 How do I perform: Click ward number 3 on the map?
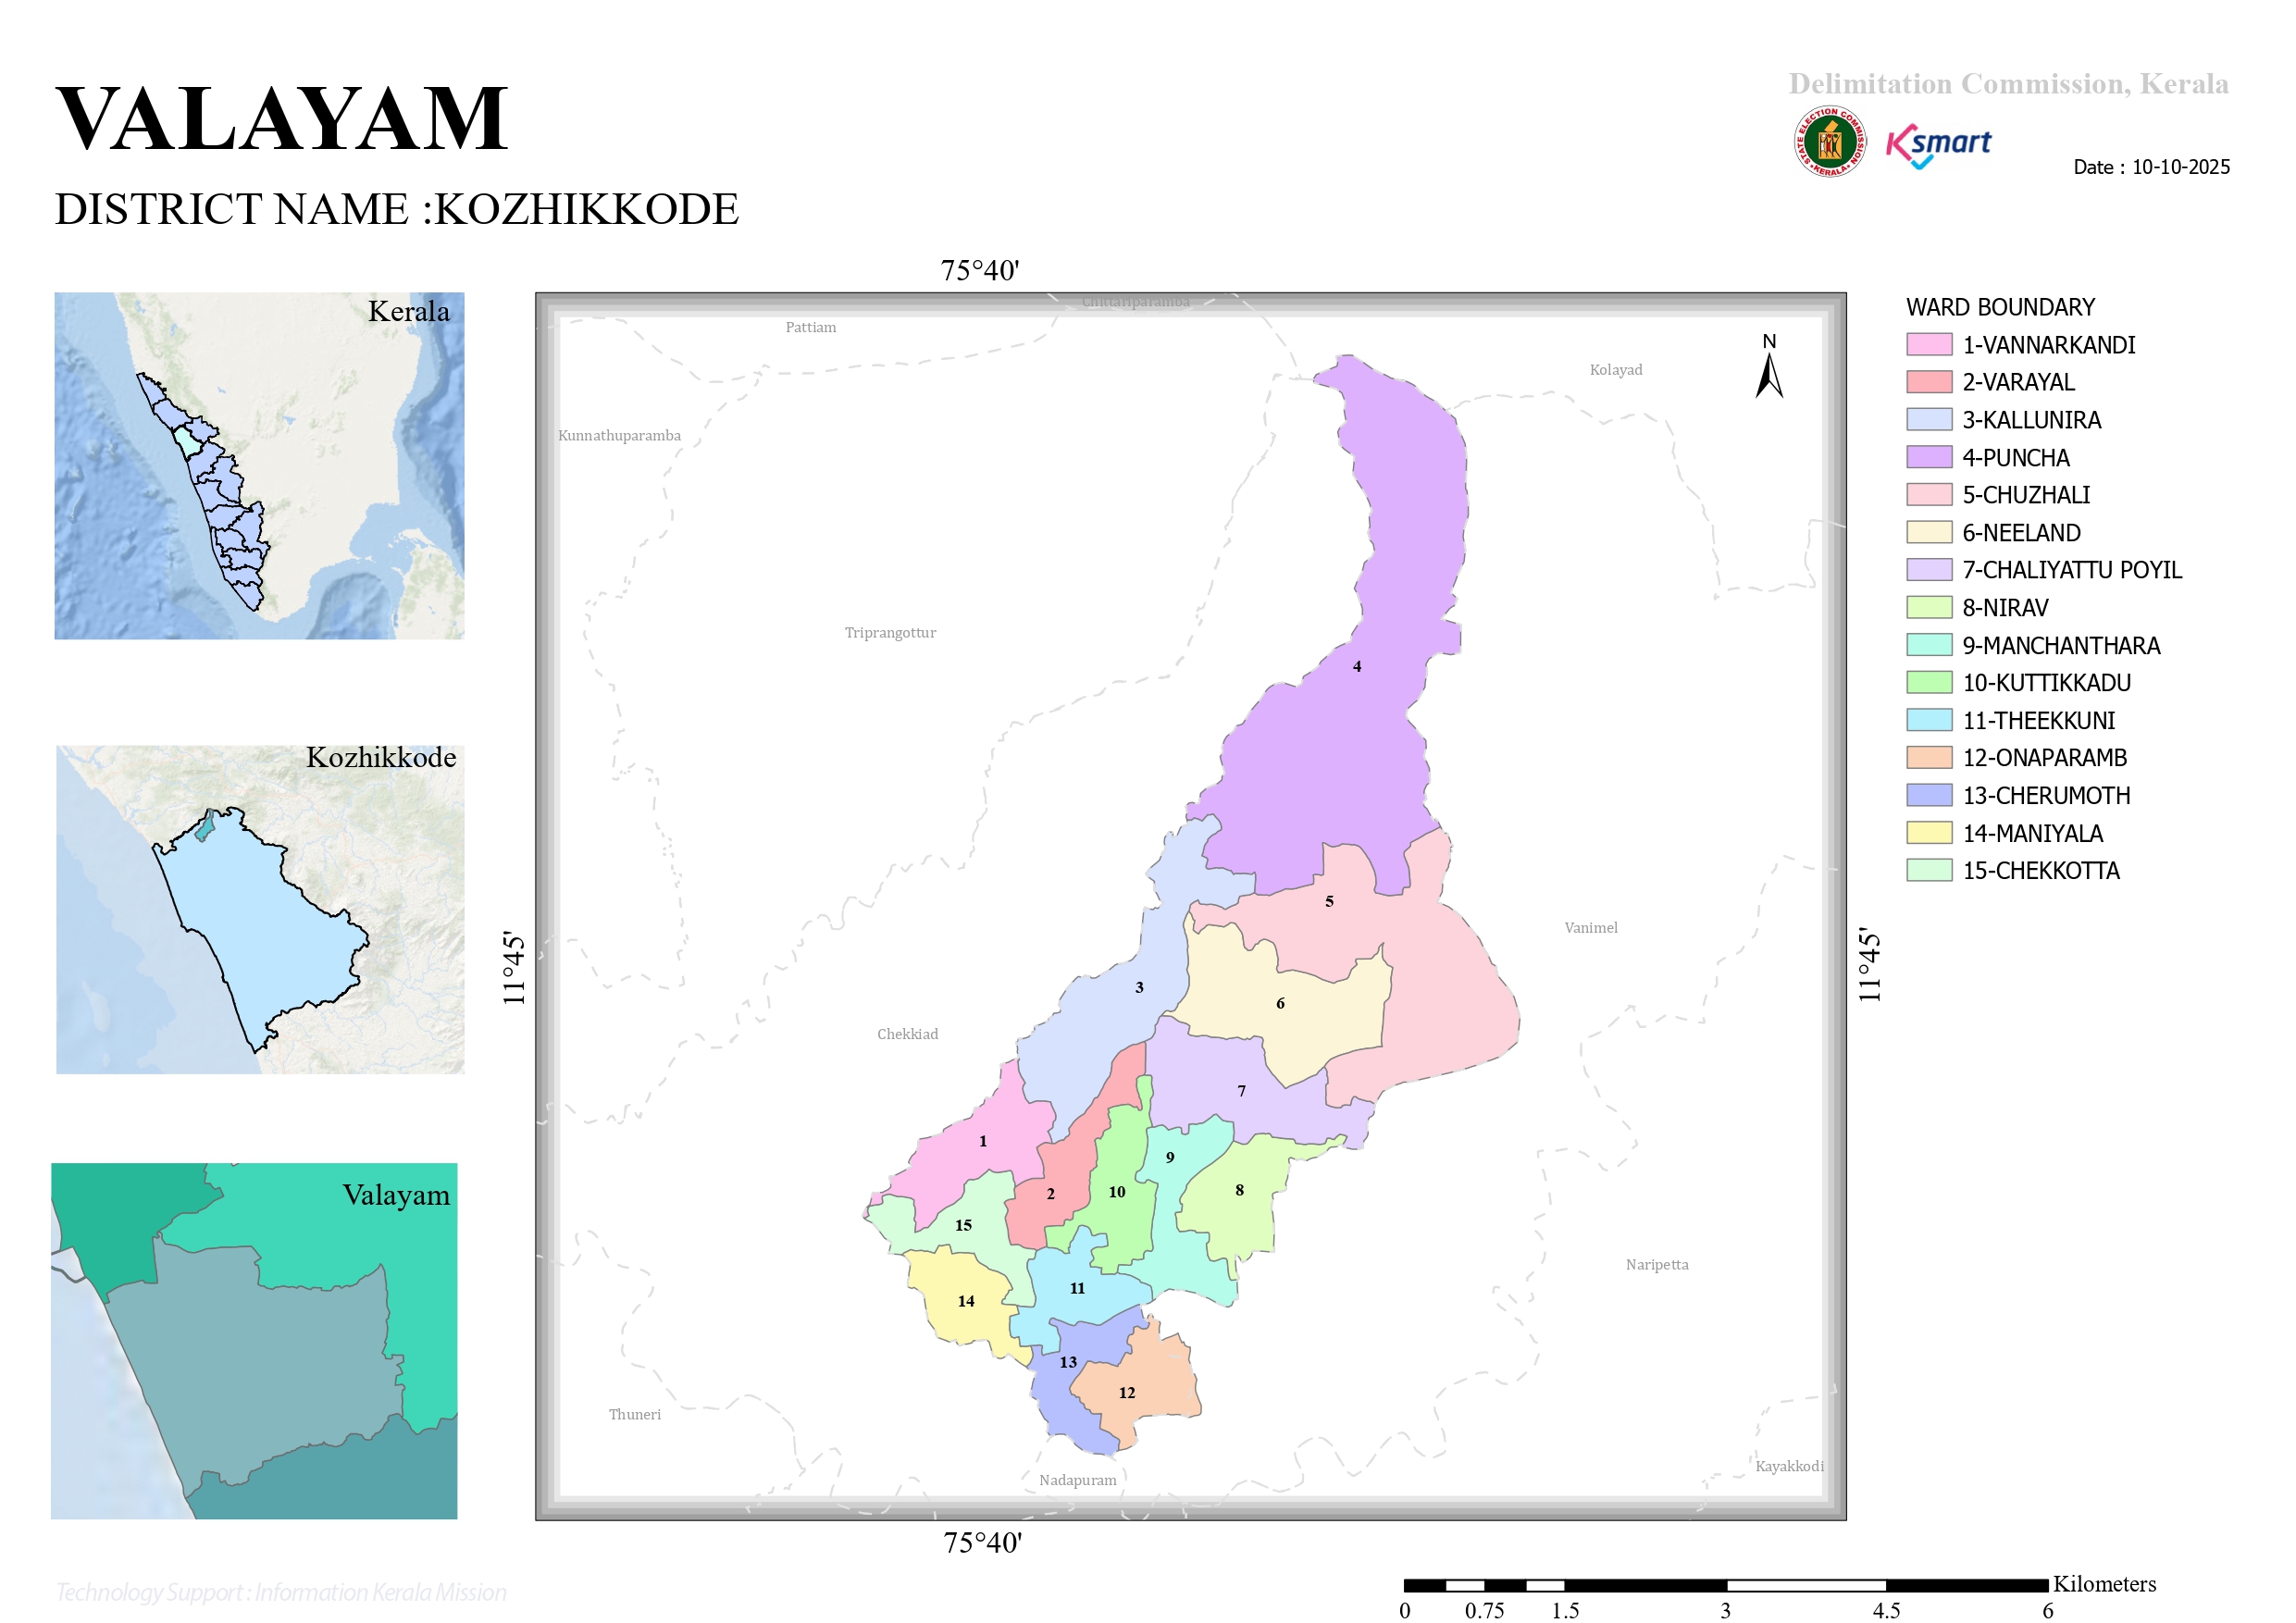1139,988
